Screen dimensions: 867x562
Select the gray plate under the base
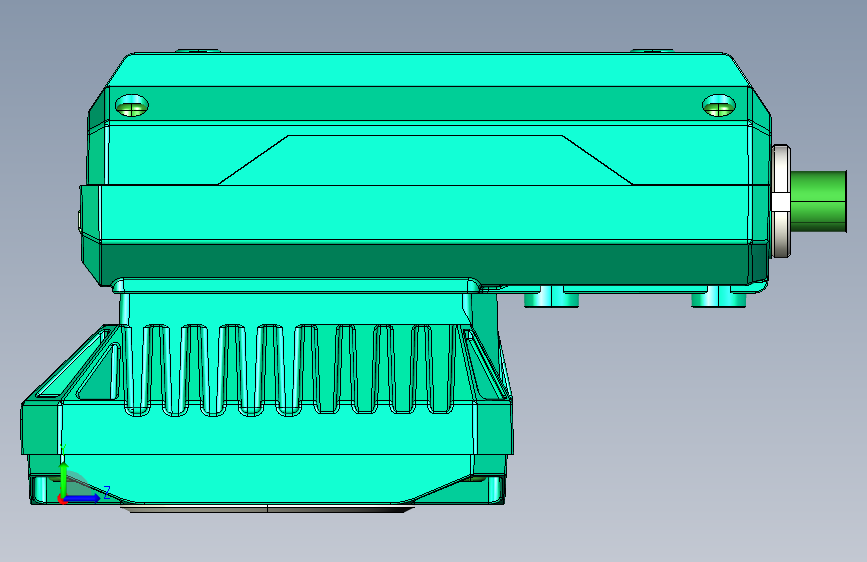[268, 509]
